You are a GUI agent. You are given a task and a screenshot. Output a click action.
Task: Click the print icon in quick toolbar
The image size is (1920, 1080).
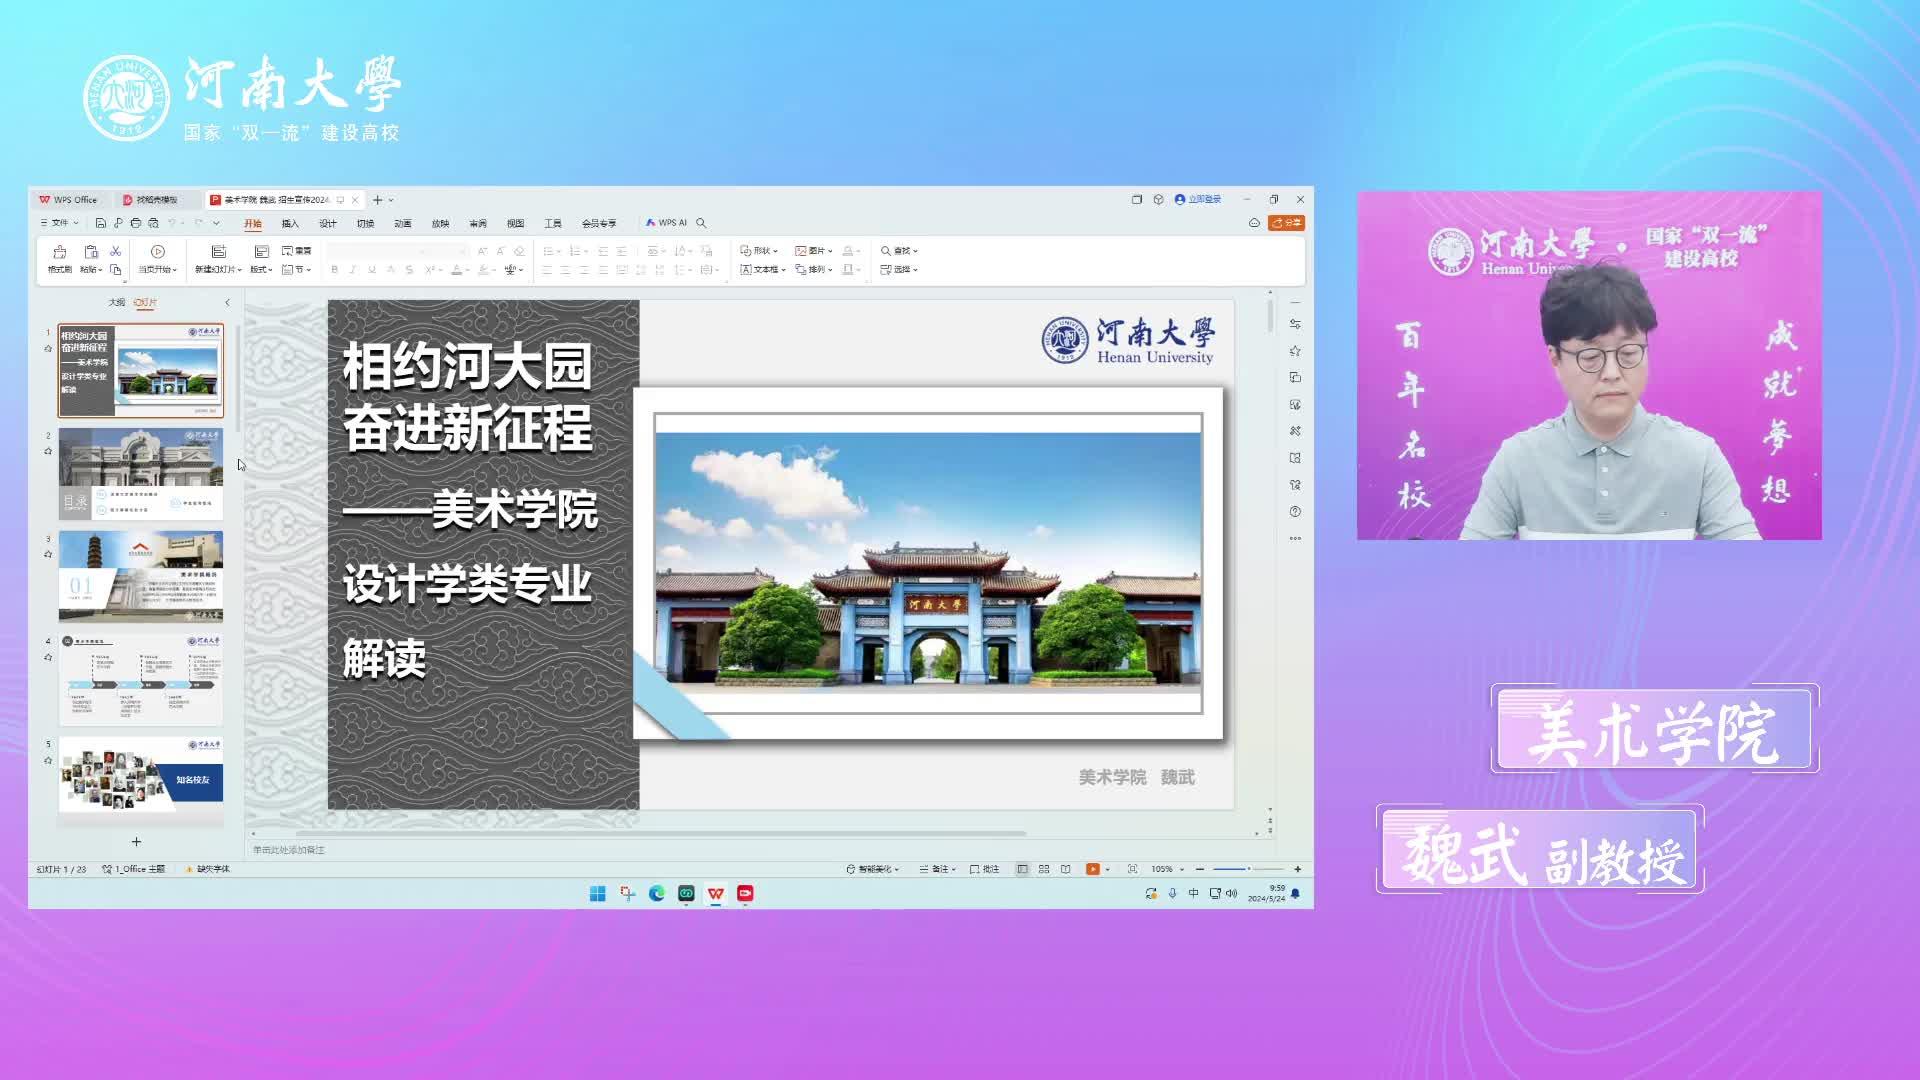point(135,223)
